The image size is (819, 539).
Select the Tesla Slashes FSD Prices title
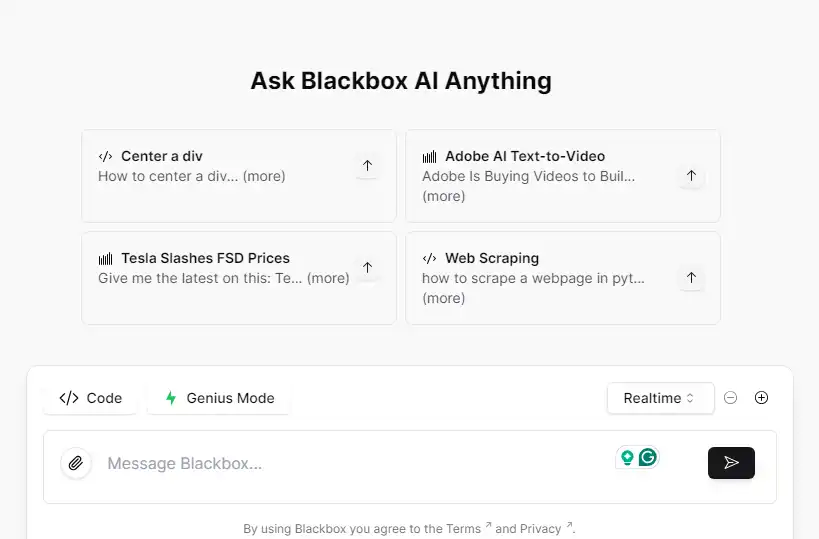coord(205,258)
